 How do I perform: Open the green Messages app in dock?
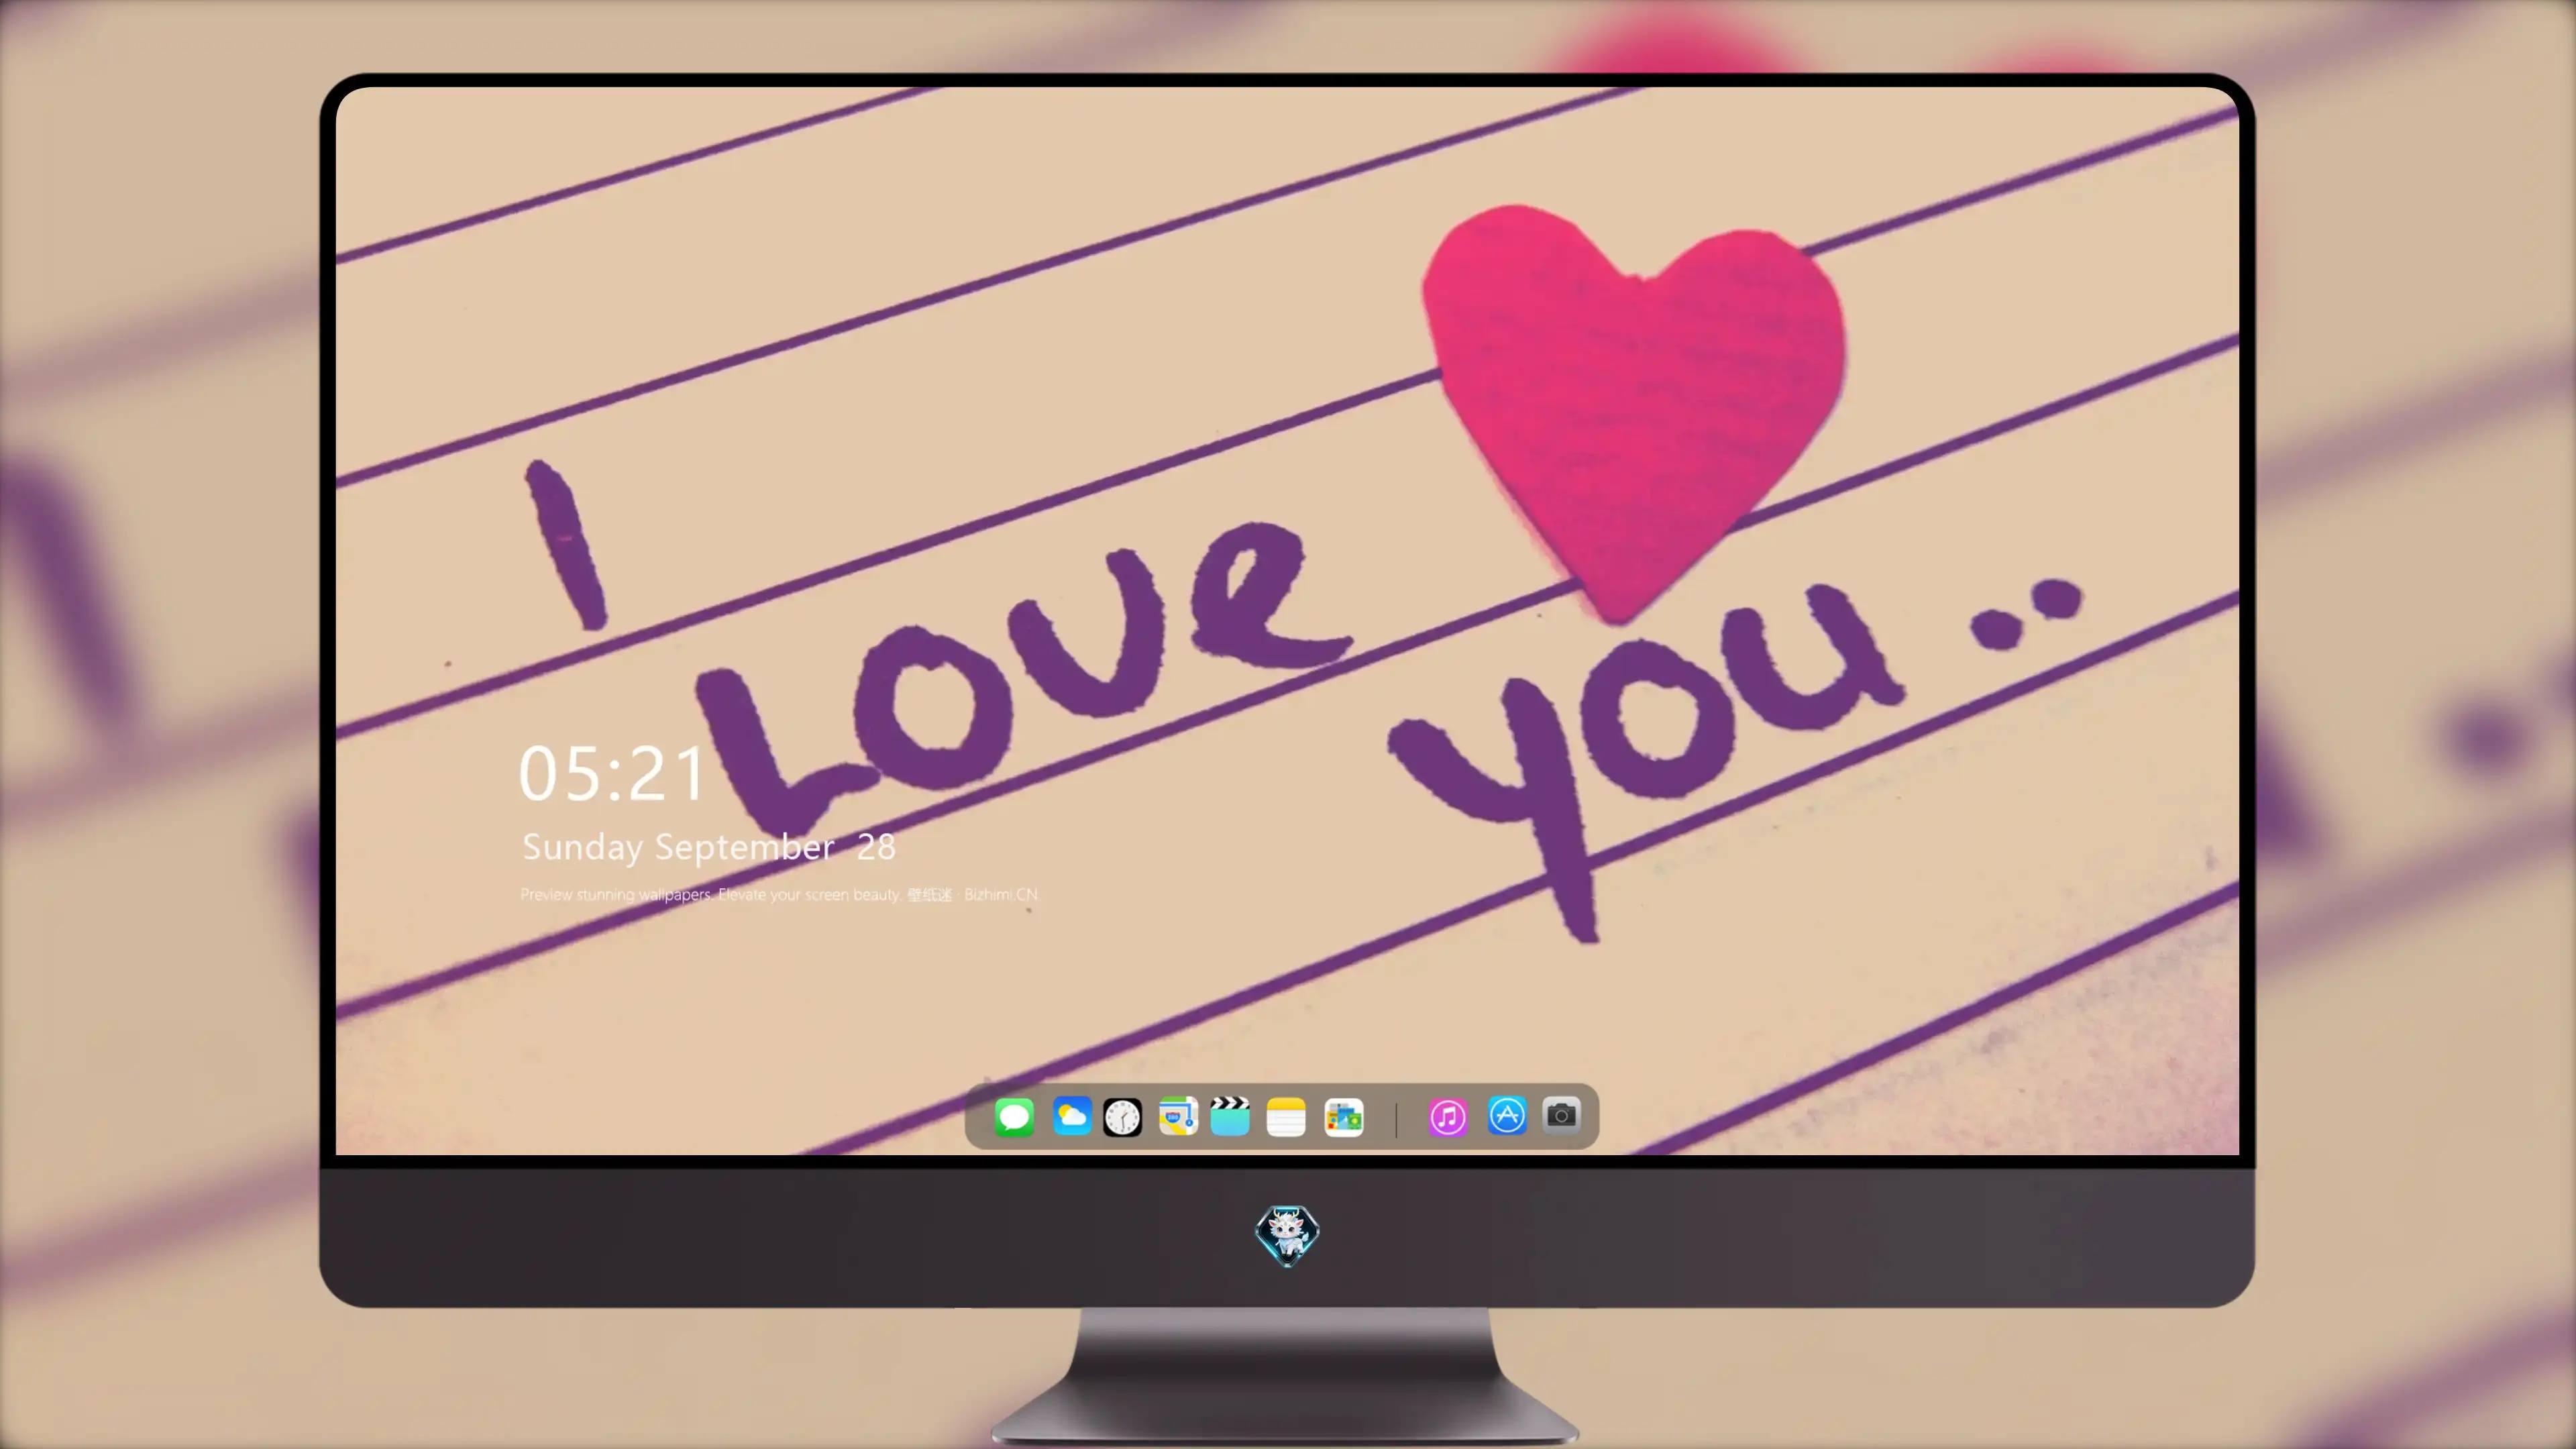pyautogui.click(x=1014, y=1117)
